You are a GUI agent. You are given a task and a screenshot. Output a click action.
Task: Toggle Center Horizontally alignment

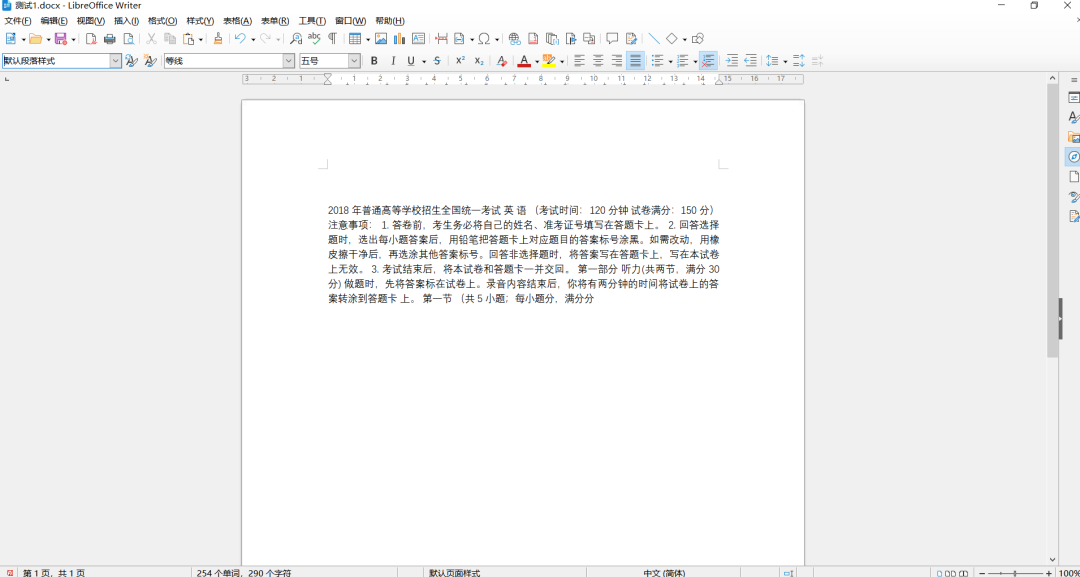tap(599, 61)
